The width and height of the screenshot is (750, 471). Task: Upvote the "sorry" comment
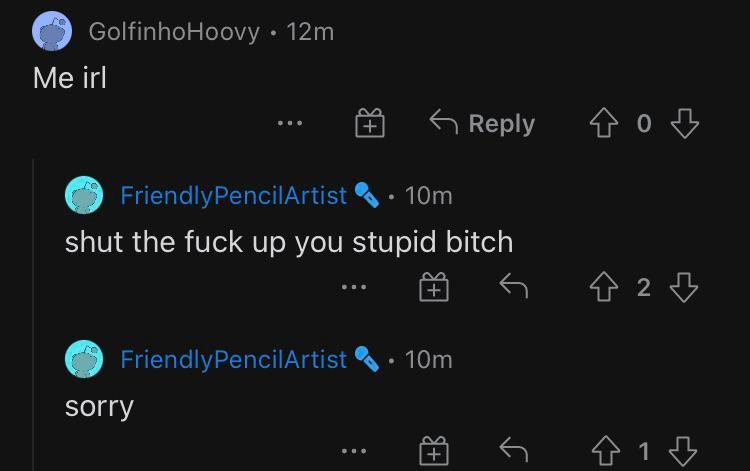[x=606, y=451]
